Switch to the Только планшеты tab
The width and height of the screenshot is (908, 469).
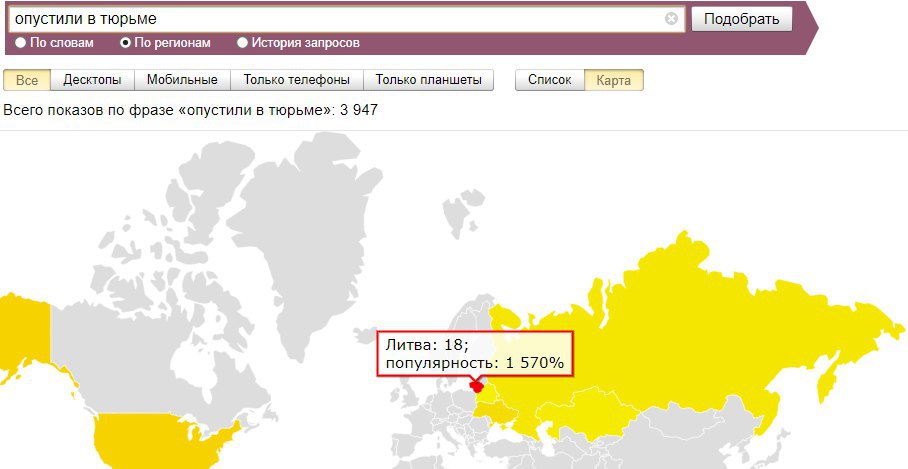tap(429, 80)
